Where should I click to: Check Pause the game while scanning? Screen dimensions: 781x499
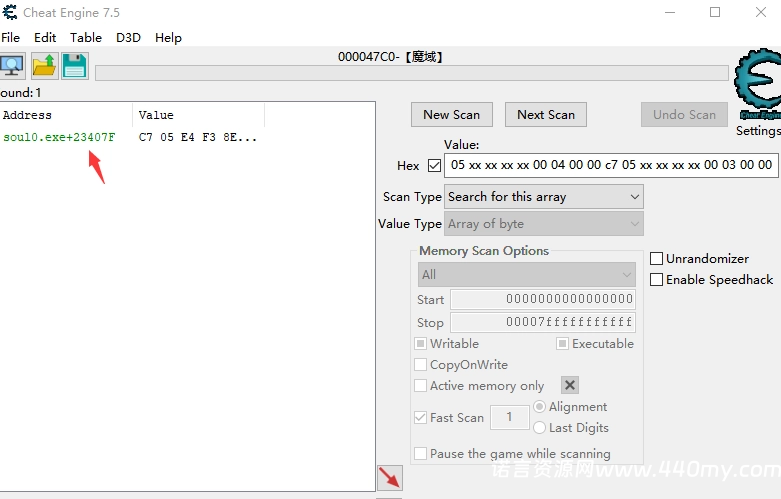tap(420, 453)
